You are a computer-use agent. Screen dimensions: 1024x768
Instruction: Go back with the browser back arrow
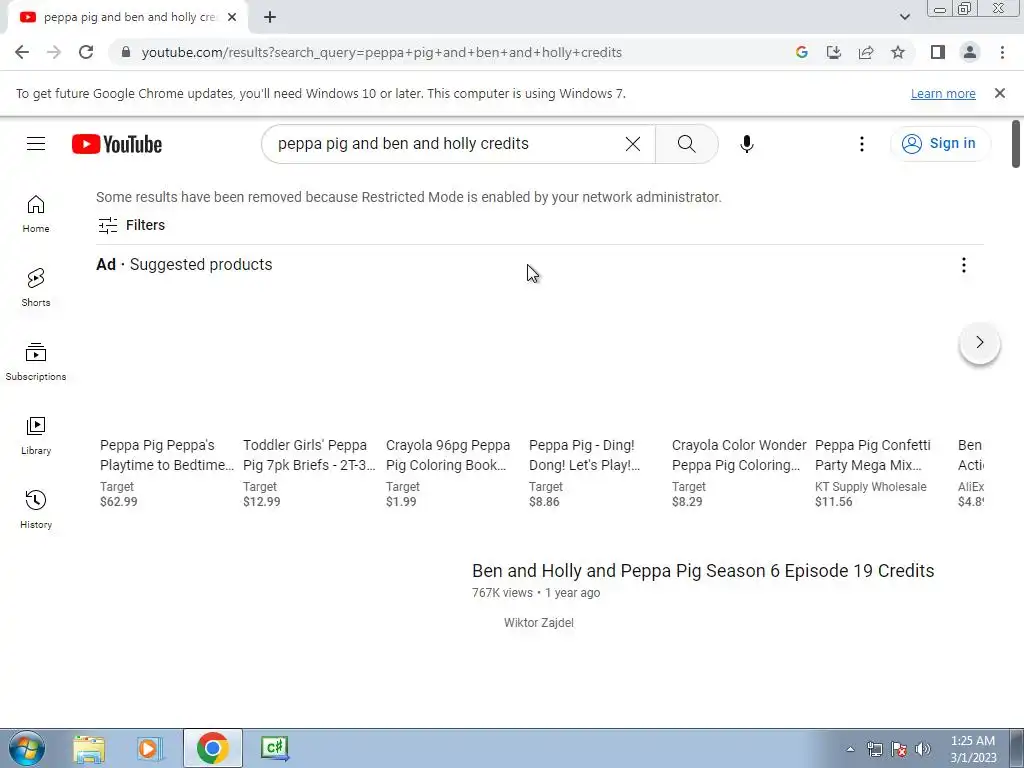click(x=22, y=52)
